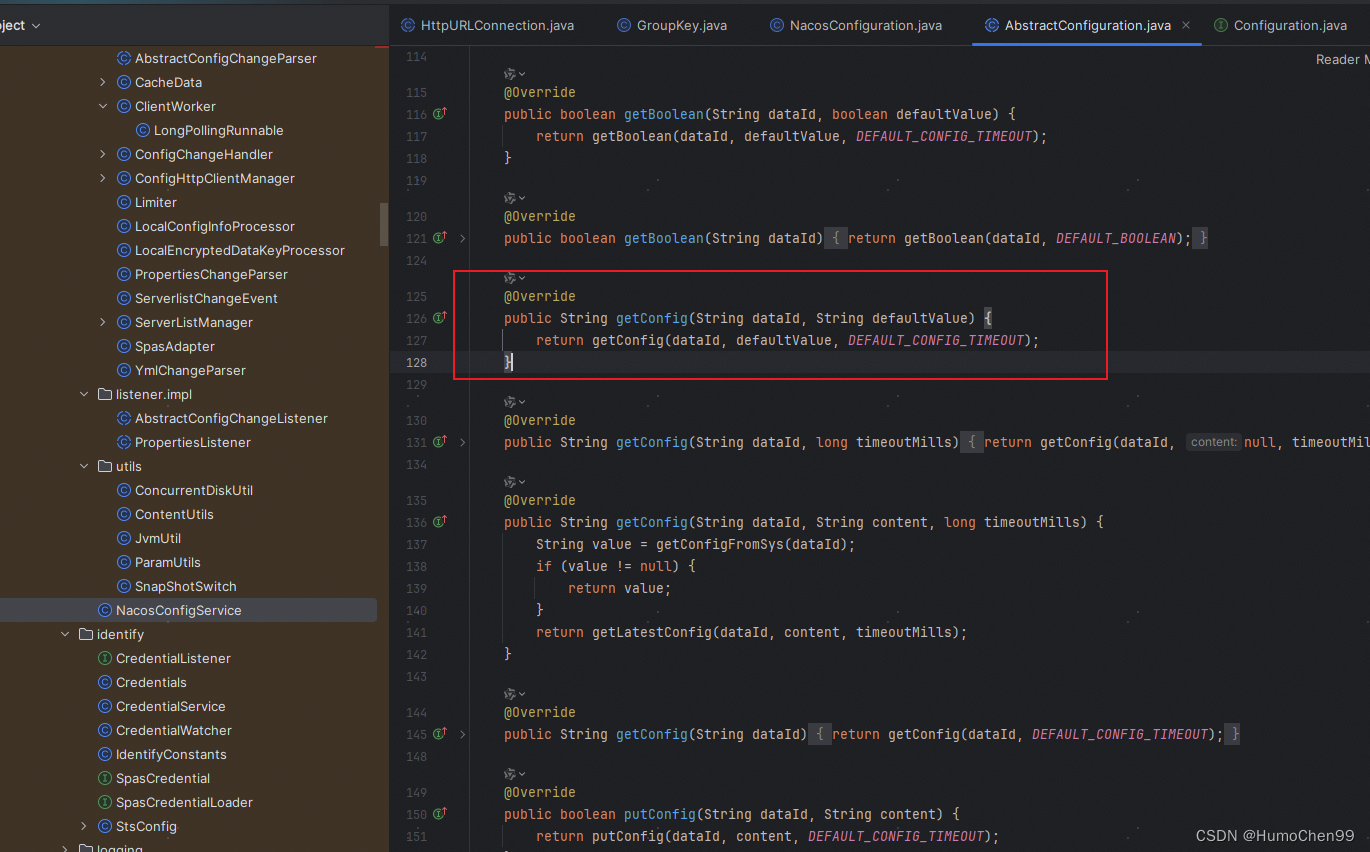Open the Configuration.java tab
Viewport: 1370px width, 852px height.
1280,25
